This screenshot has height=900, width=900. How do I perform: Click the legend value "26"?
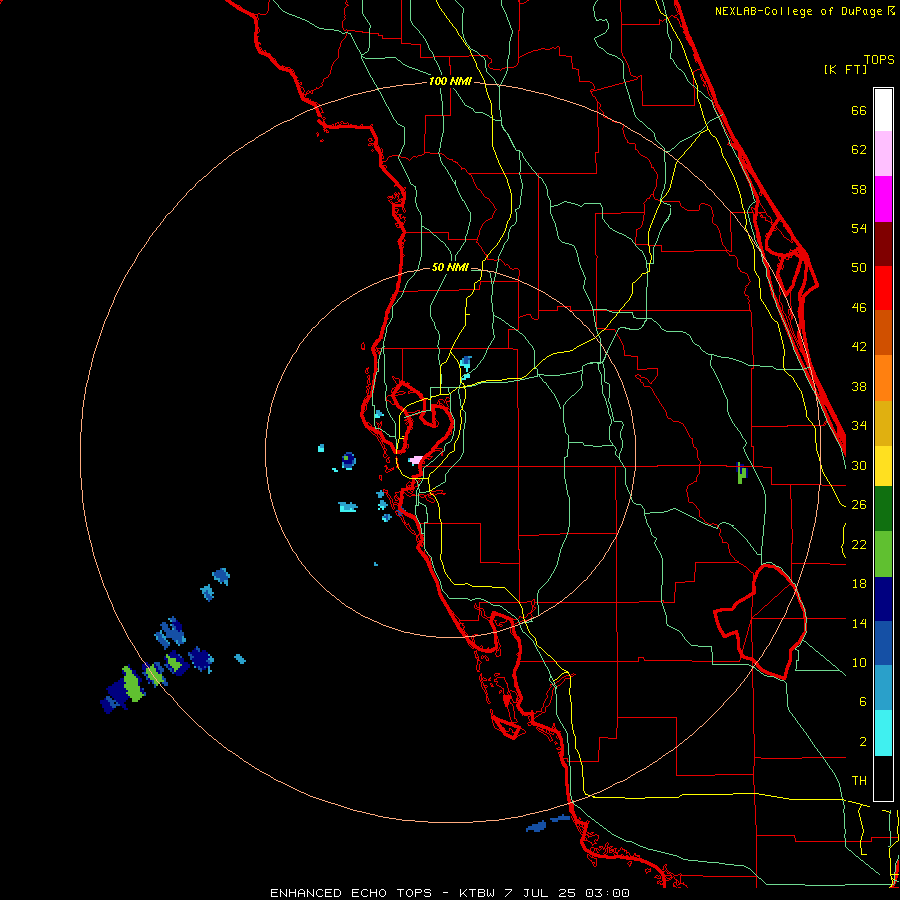[859, 505]
